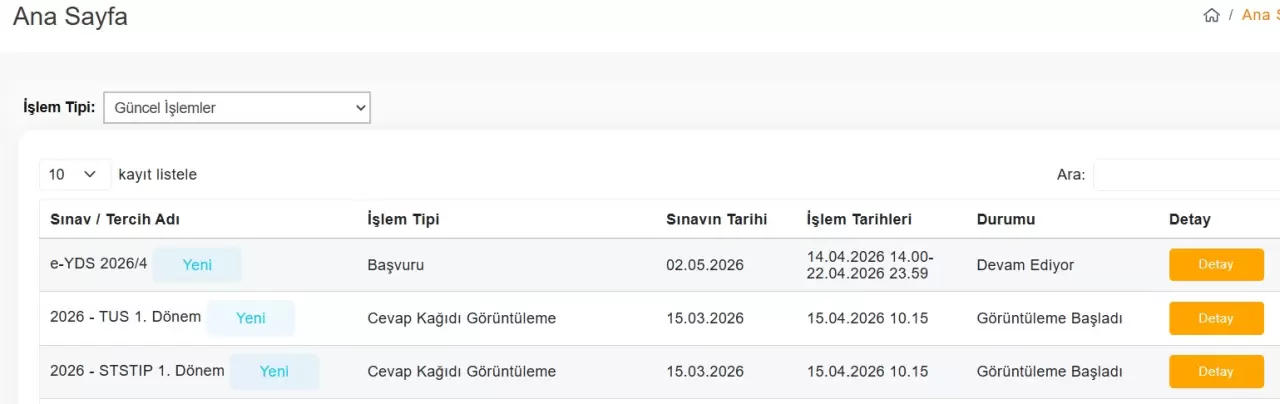Select the e-YDS 2026/4 exam name
Screen dimensions: 1280x404
click(x=99, y=264)
